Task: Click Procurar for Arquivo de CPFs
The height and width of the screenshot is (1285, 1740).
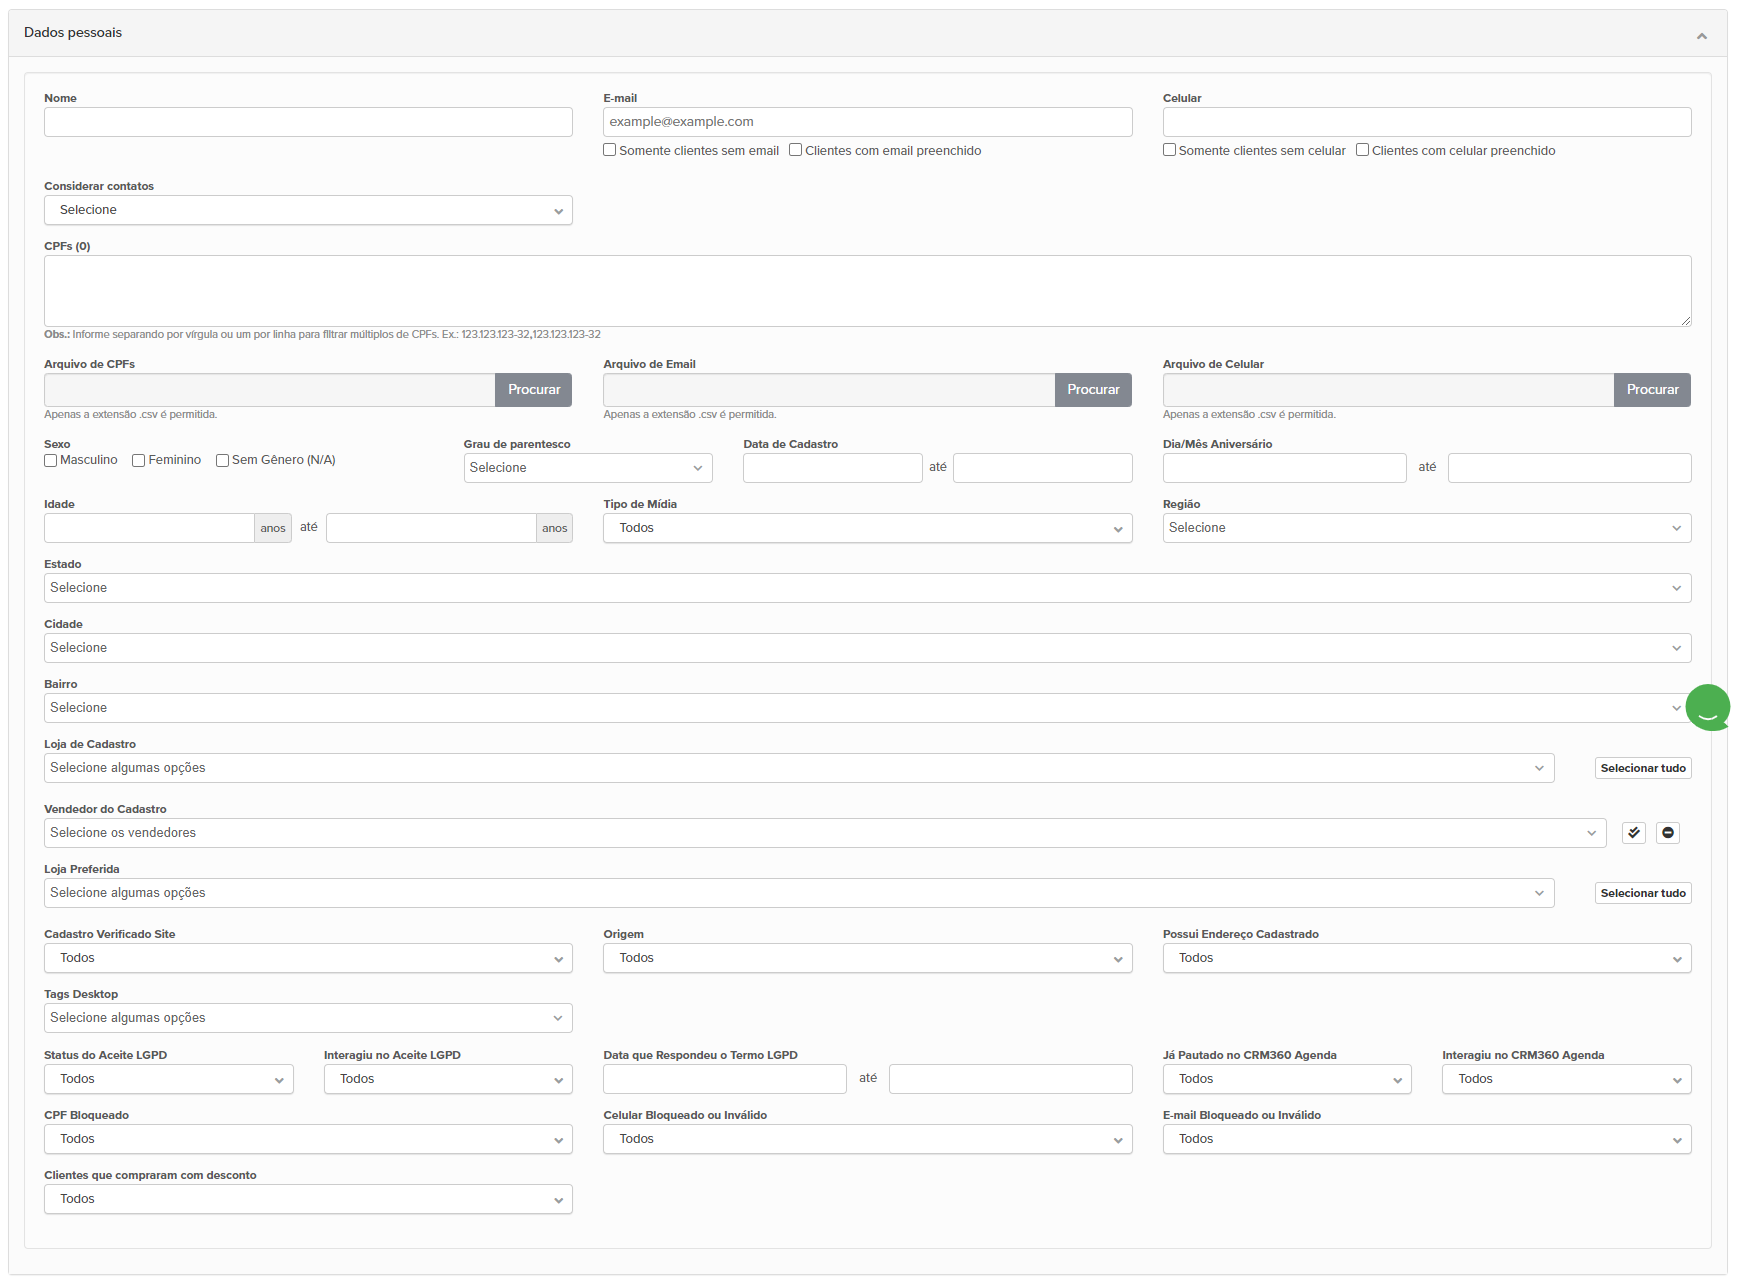Action: click(533, 390)
